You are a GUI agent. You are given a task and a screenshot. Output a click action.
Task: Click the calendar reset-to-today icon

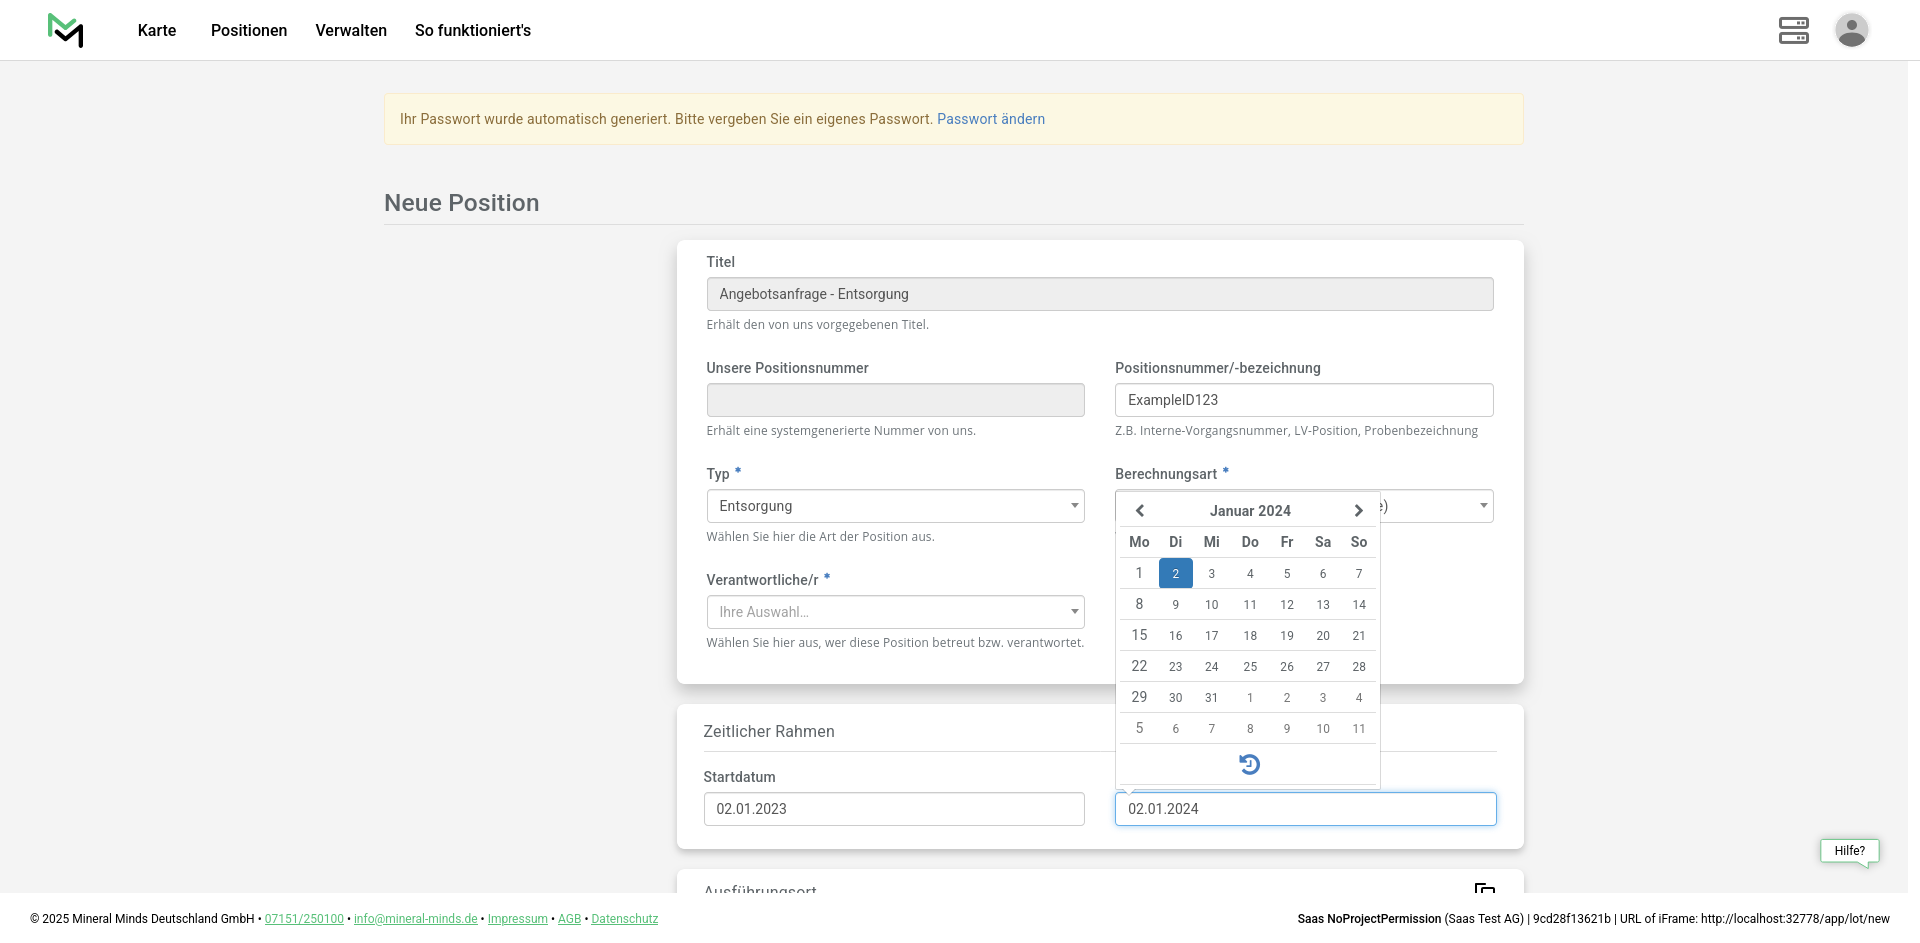[1249, 765]
